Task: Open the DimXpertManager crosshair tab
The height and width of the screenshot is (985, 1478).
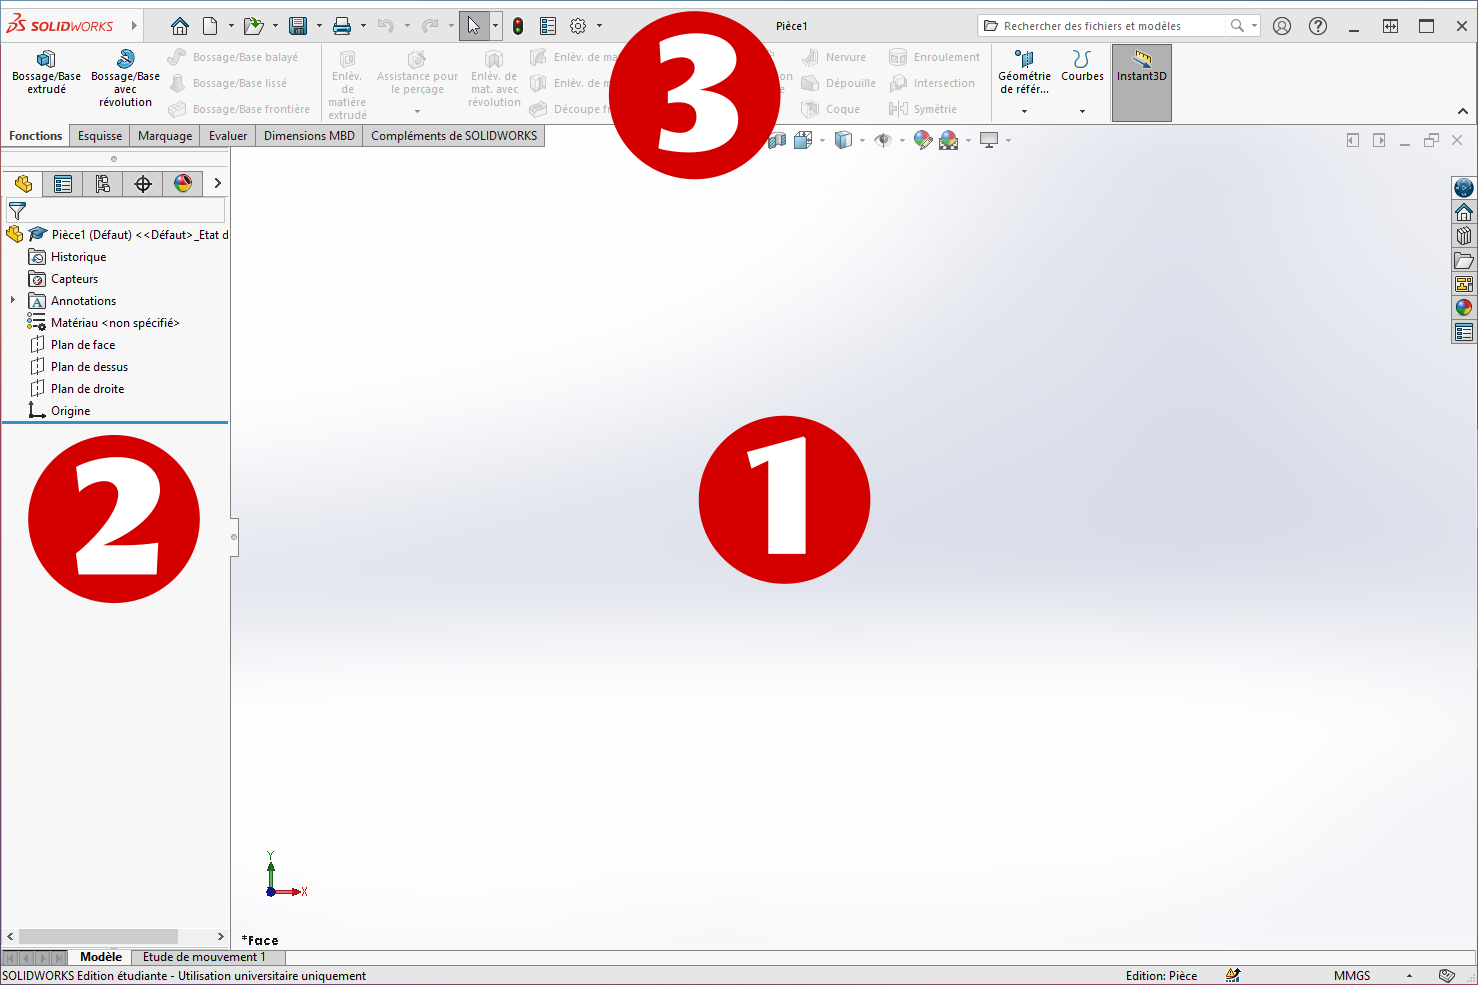Action: [143, 184]
